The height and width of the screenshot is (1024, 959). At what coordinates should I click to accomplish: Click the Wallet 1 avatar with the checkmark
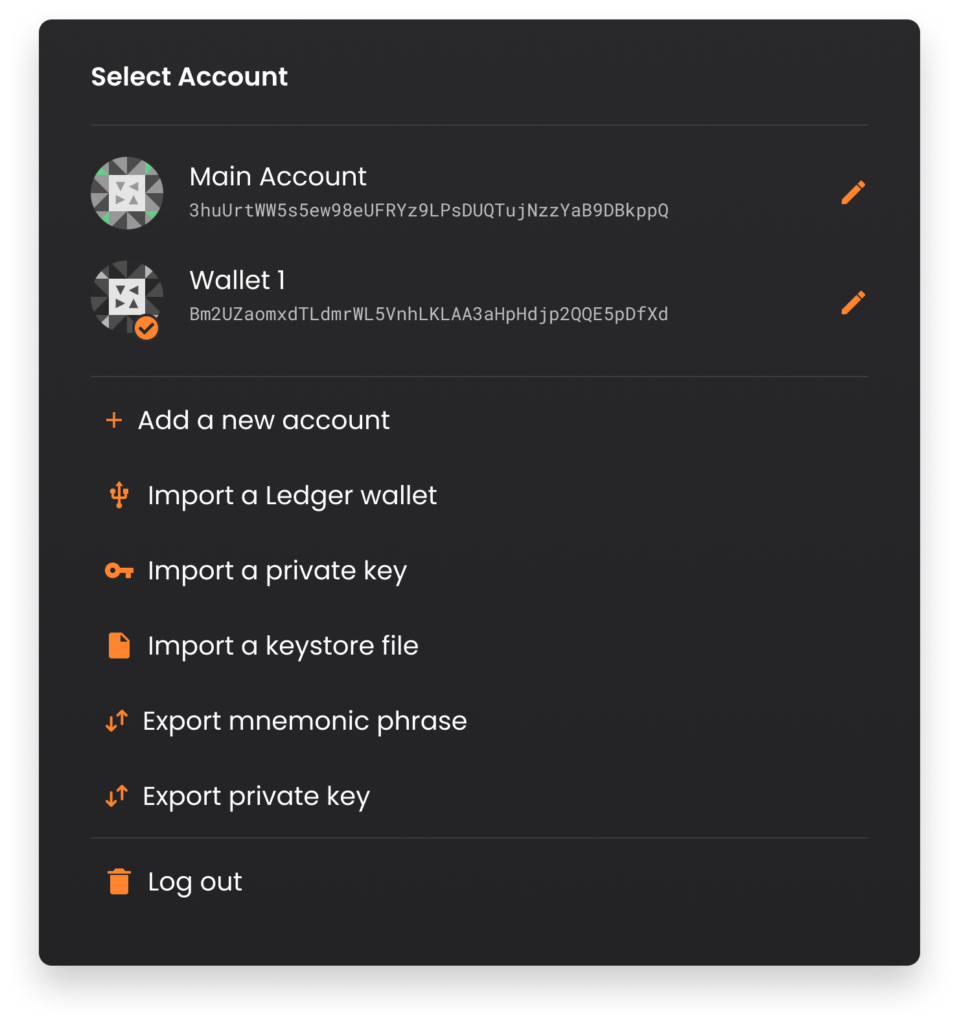click(x=127, y=298)
